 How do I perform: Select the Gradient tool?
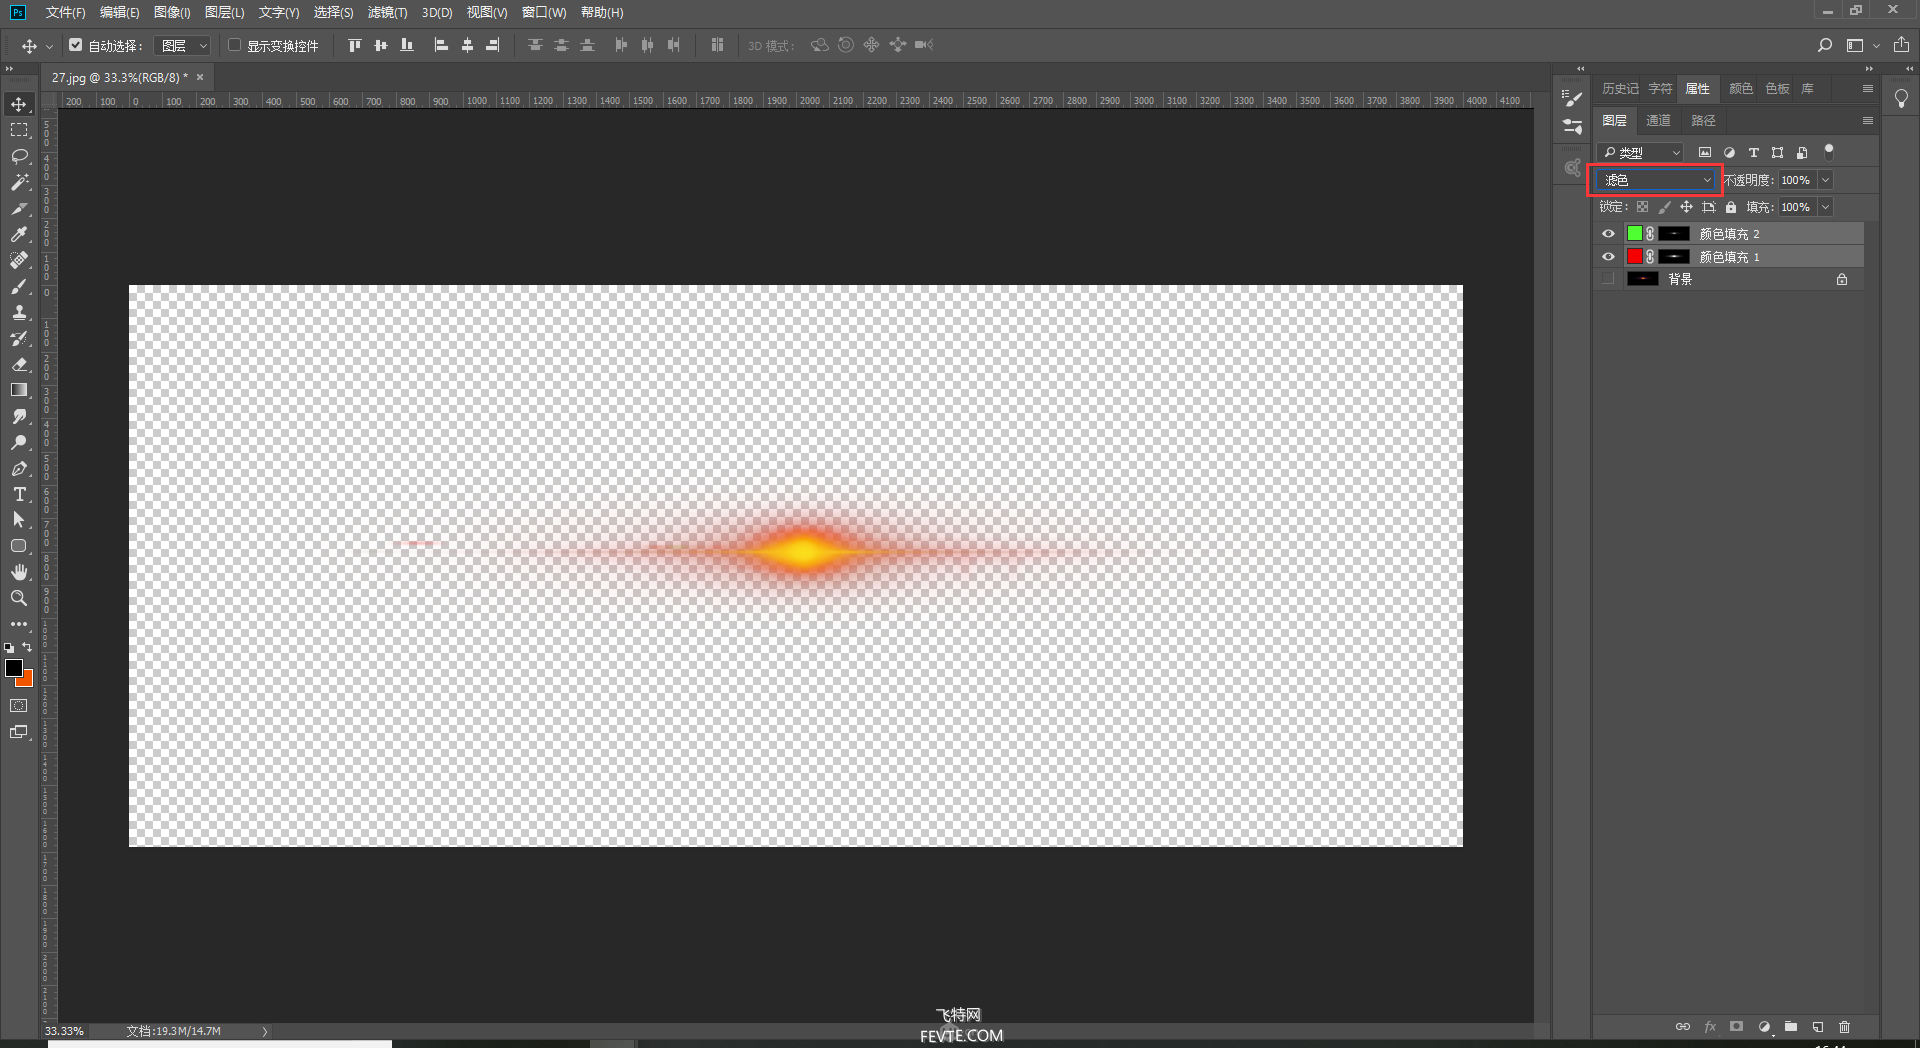pos(19,390)
